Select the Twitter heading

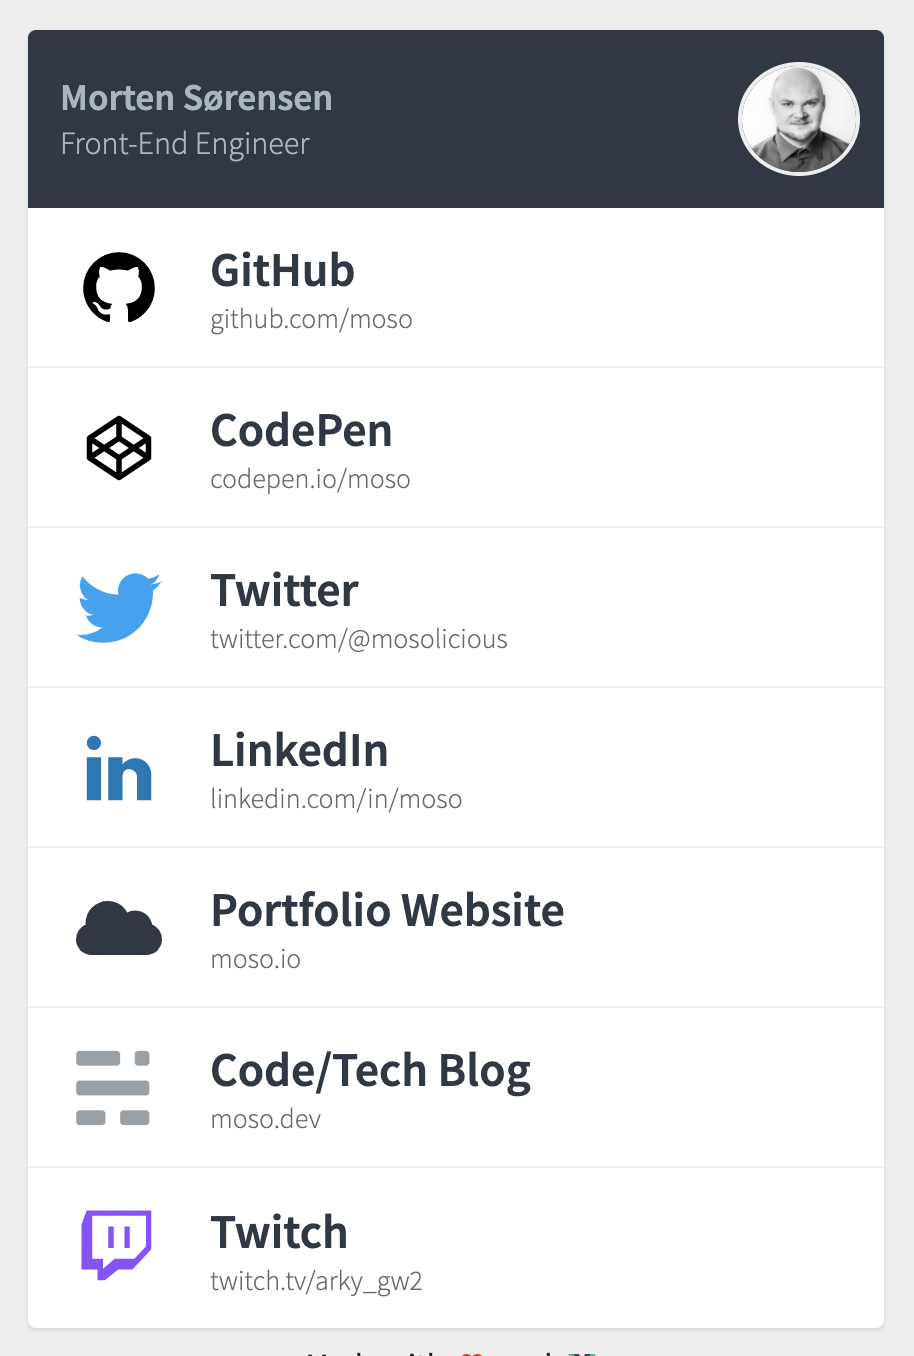click(x=284, y=590)
